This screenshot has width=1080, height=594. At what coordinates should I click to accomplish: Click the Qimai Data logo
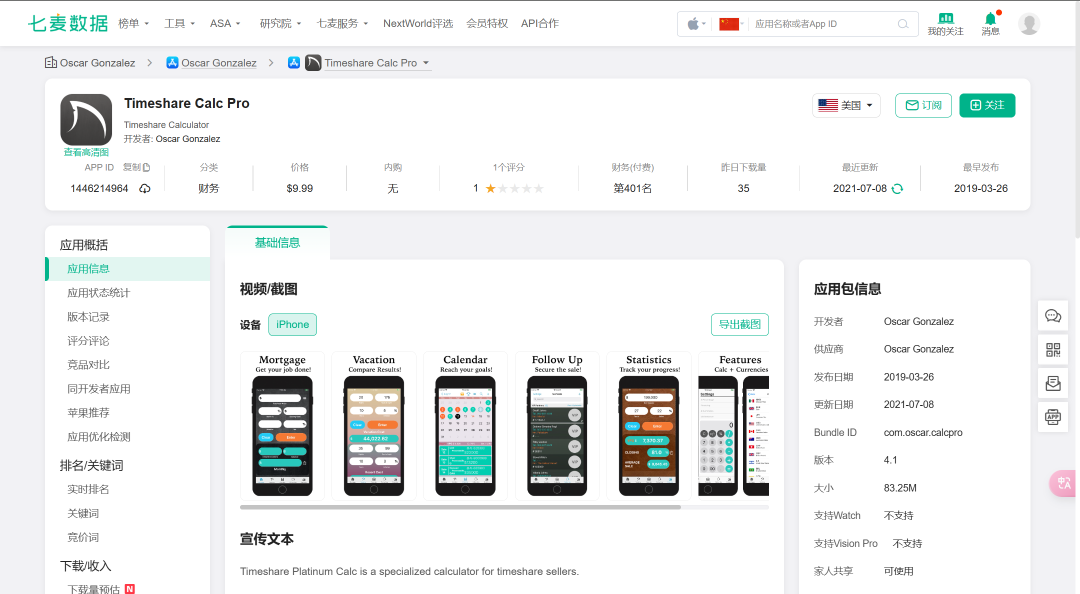coord(68,23)
